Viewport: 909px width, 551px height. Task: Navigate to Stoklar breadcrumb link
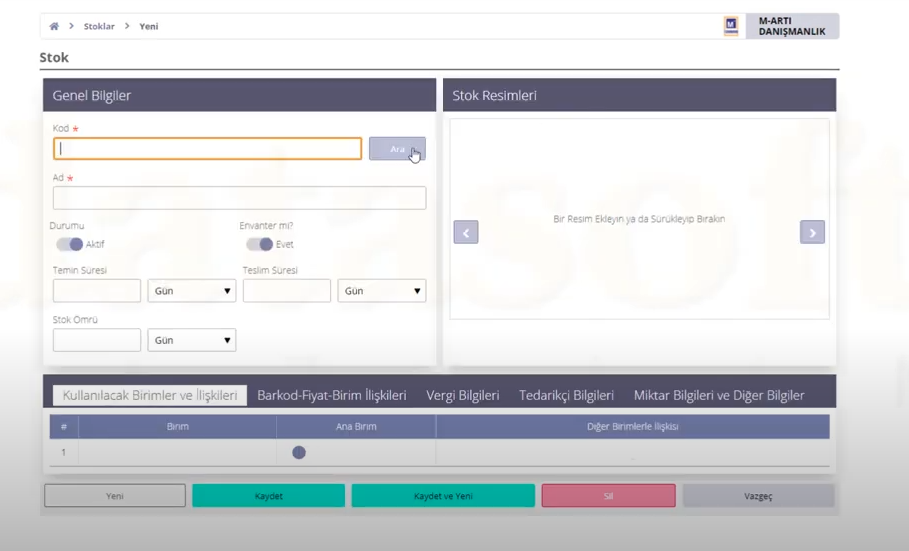tap(99, 26)
